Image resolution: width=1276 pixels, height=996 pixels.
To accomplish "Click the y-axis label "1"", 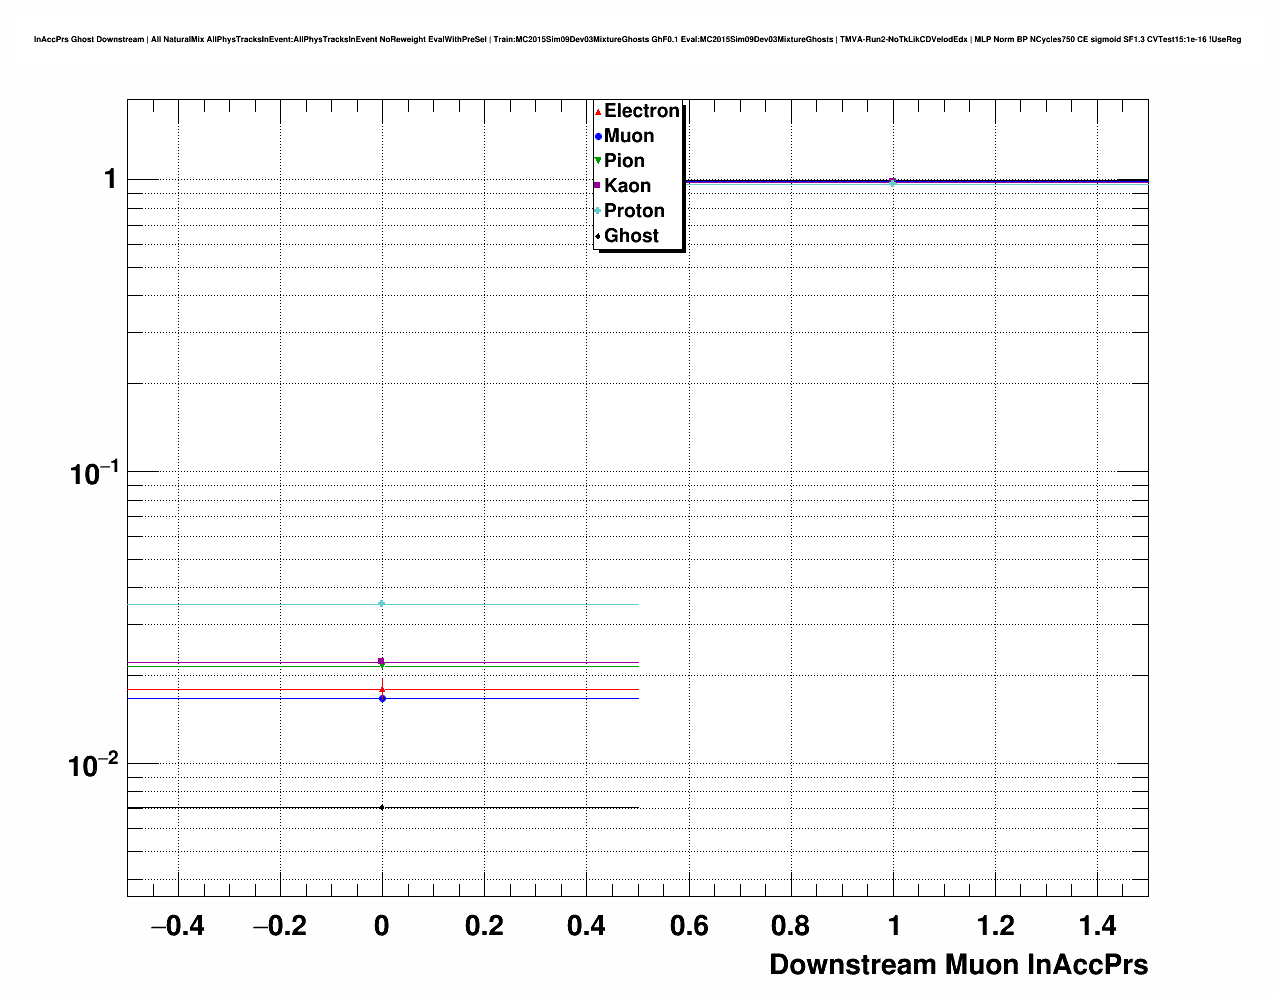I will (110, 179).
